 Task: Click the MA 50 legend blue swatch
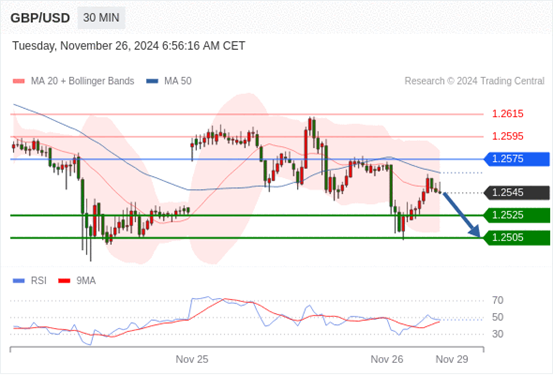152,81
